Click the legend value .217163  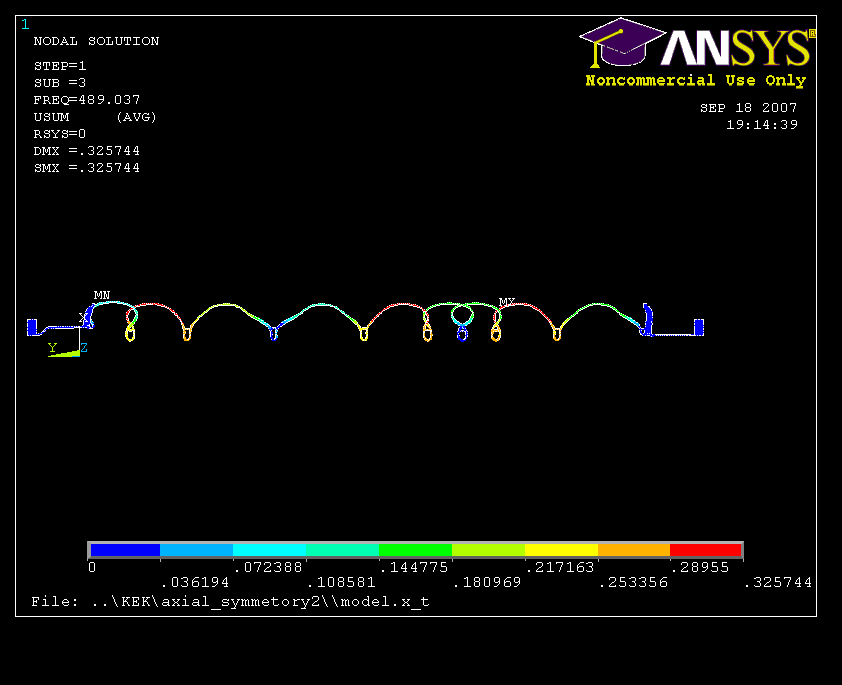(560, 567)
